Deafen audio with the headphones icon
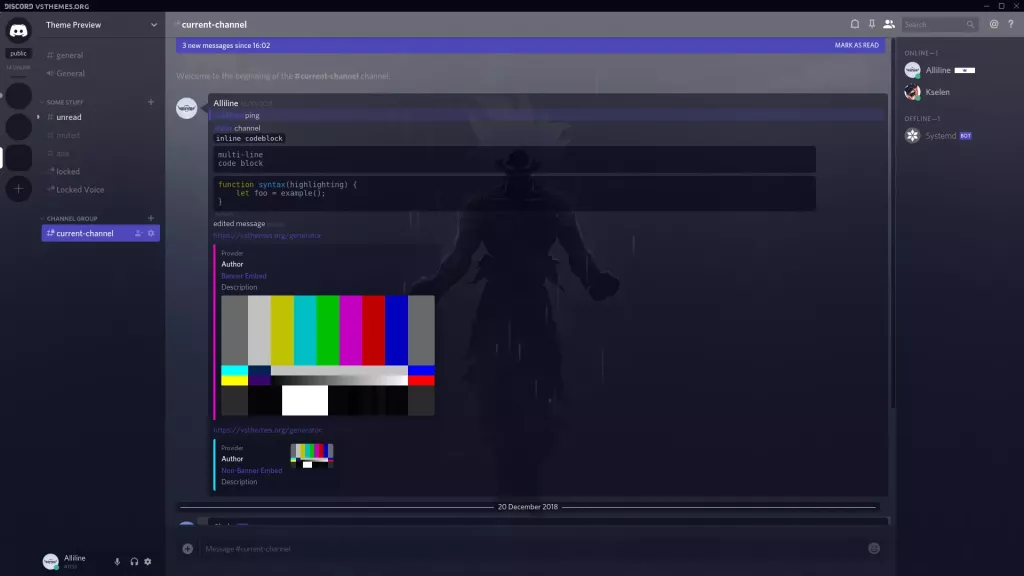Screen dimensions: 1024x576 [x=134, y=561]
